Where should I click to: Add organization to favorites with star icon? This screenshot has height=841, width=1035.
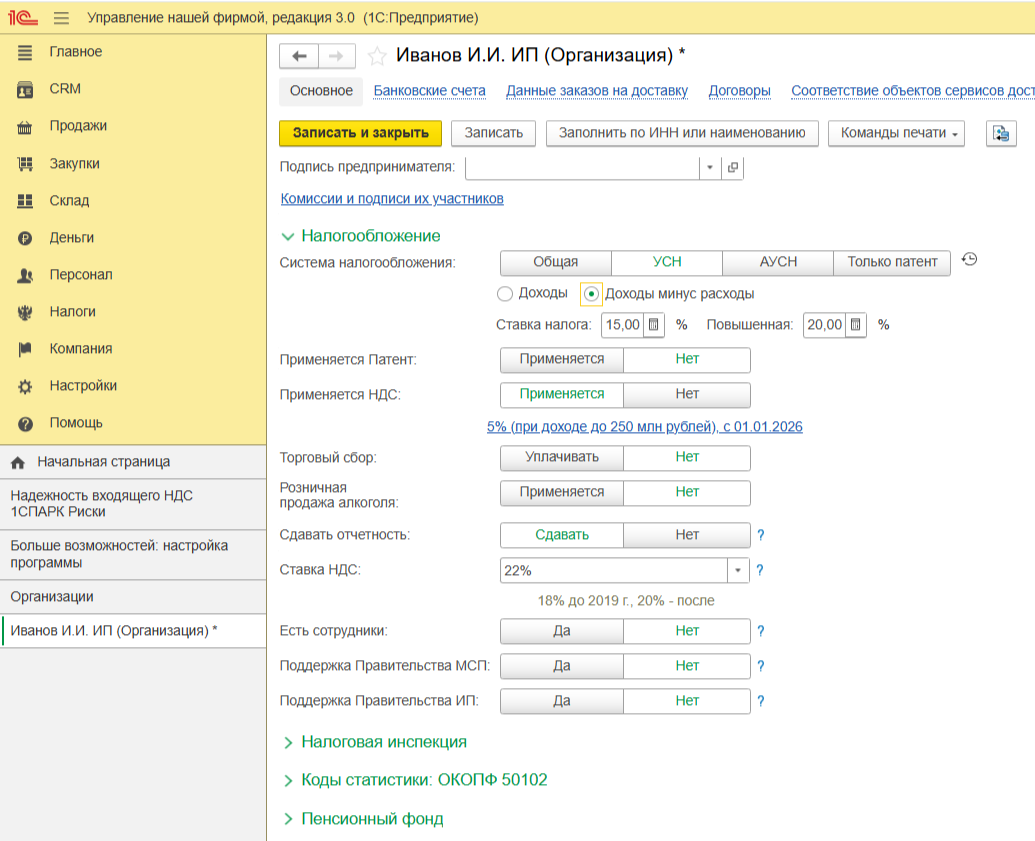click(x=377, y=56)
